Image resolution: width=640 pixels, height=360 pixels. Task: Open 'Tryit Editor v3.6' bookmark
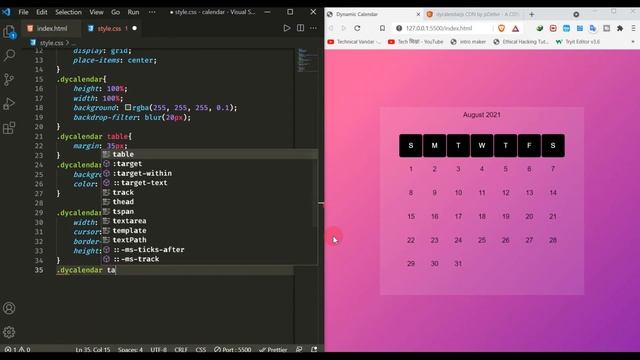pyautogui.click(x=578, y=42)
